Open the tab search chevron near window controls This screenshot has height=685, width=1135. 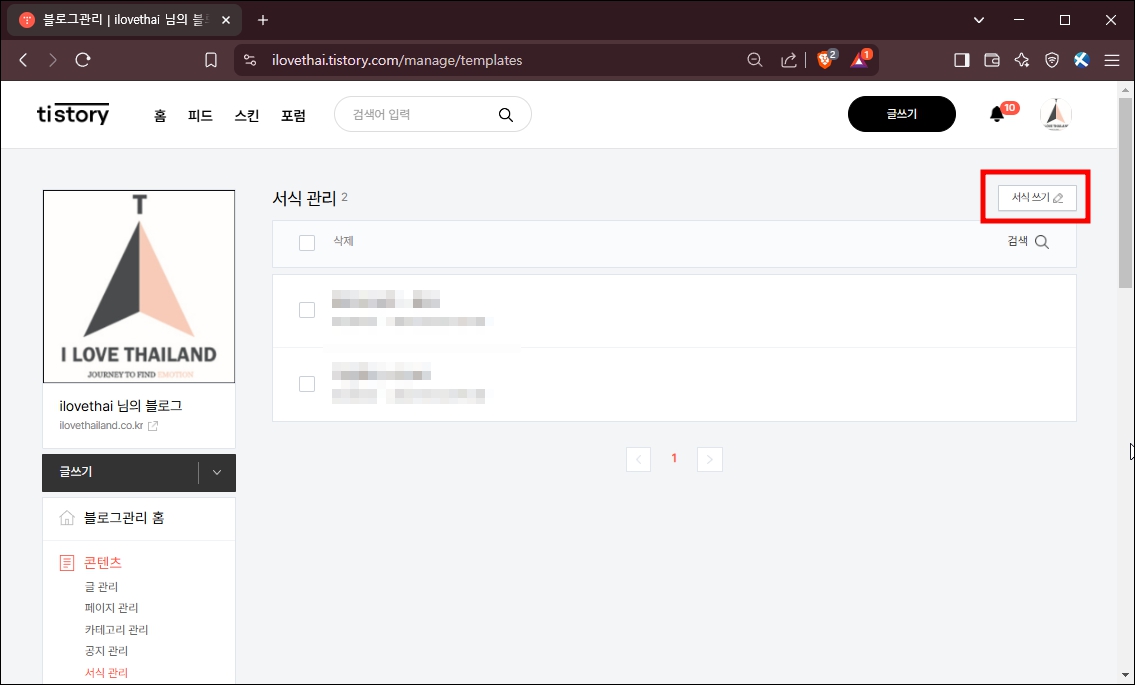pos(978,19)
